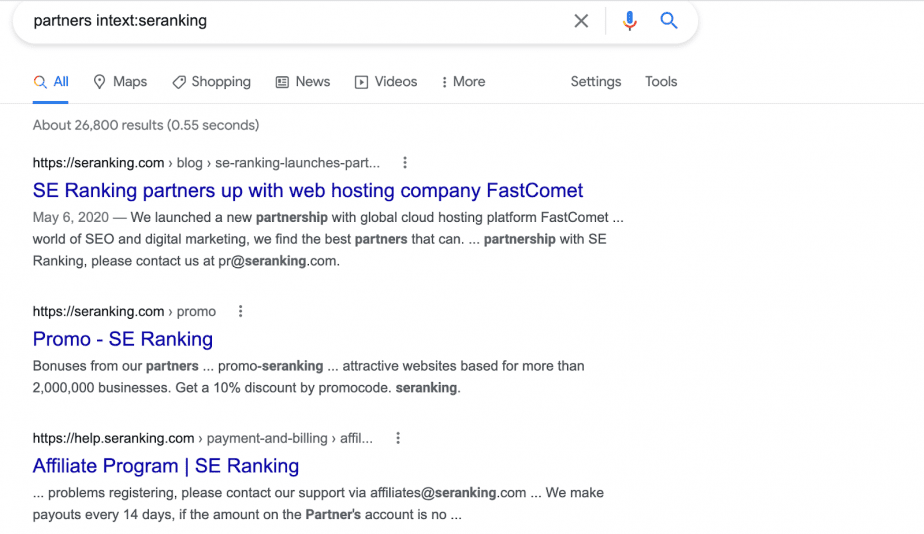The image size is (924, 534).
Task: Start voice search with the microphone icon
Action: point(629,21)
